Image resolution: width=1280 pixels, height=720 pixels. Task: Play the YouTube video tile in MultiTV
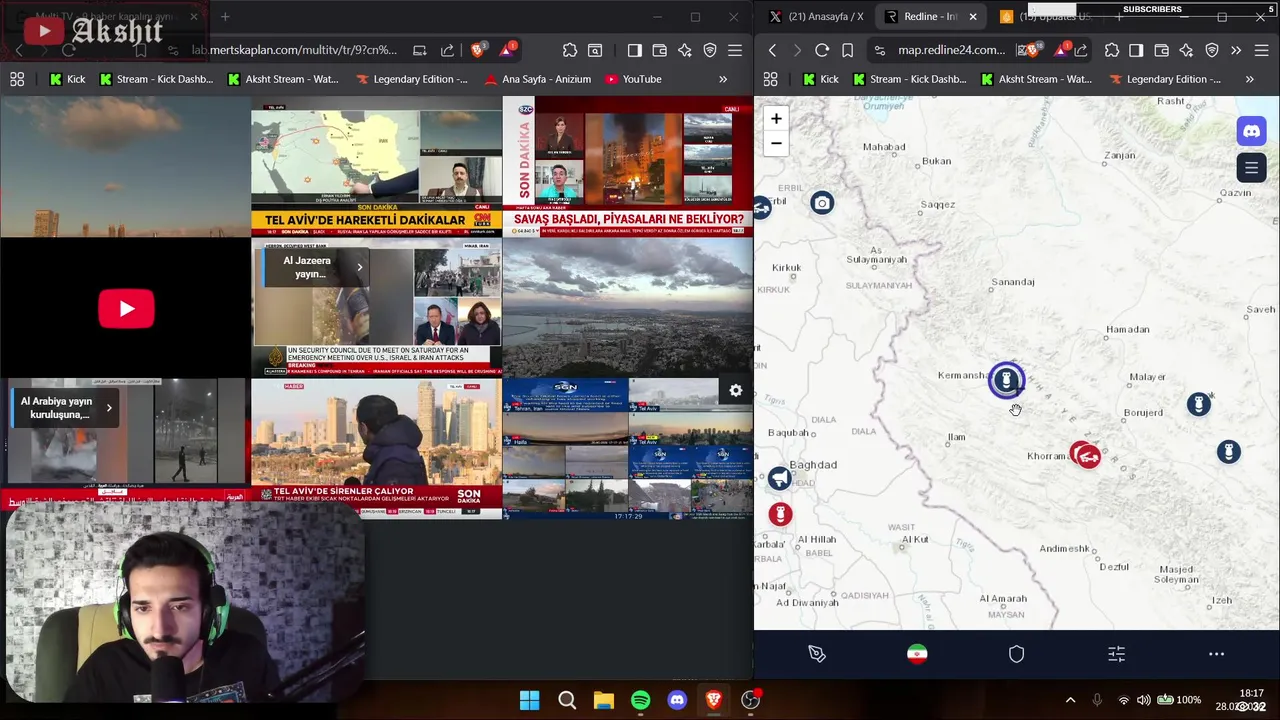coord(126,309)
